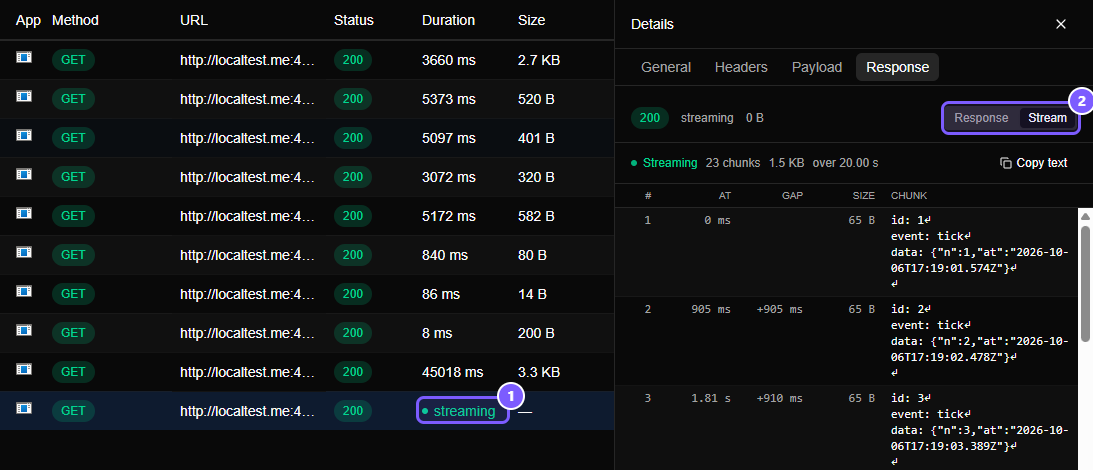The width and height of the screenshot is (1093, 470).
Task: Click the 200 status badge in Details
Action: tap(650, 118)
